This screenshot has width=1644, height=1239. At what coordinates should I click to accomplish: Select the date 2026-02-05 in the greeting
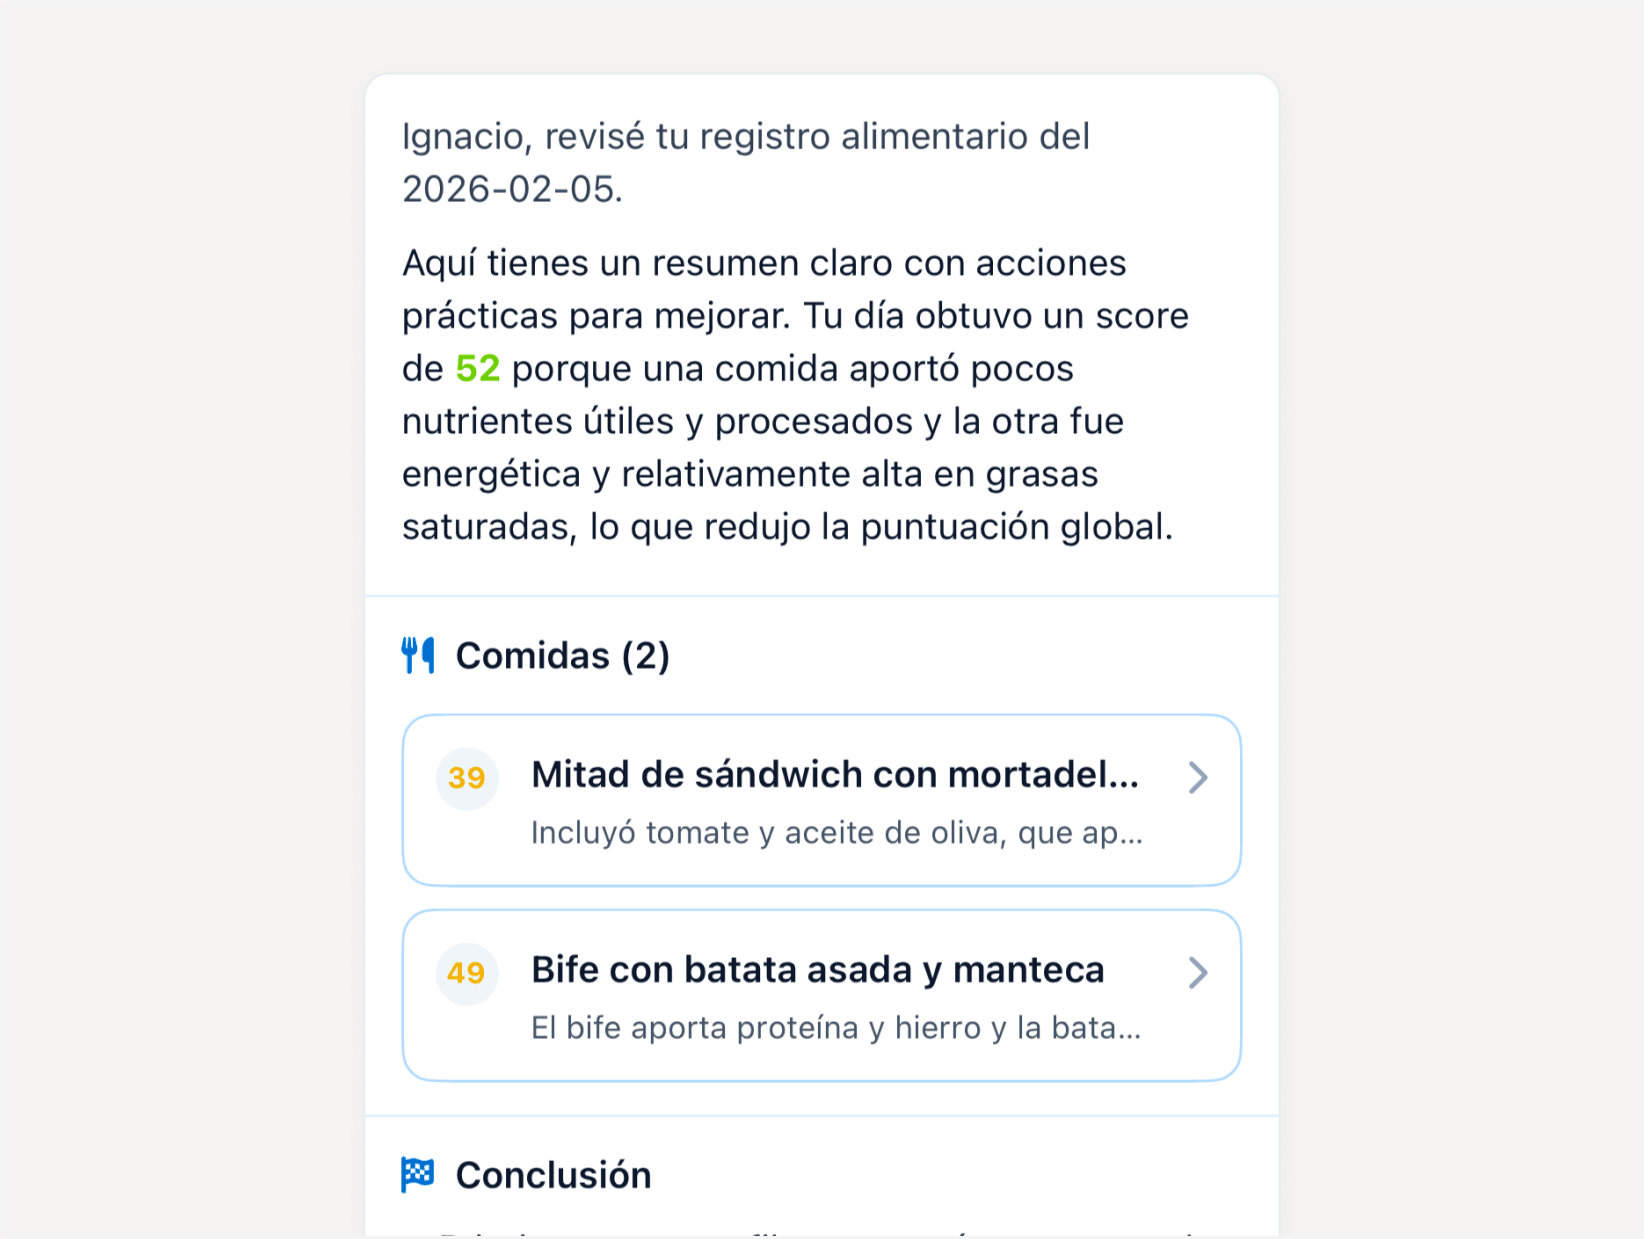click(x=511, y=189)
